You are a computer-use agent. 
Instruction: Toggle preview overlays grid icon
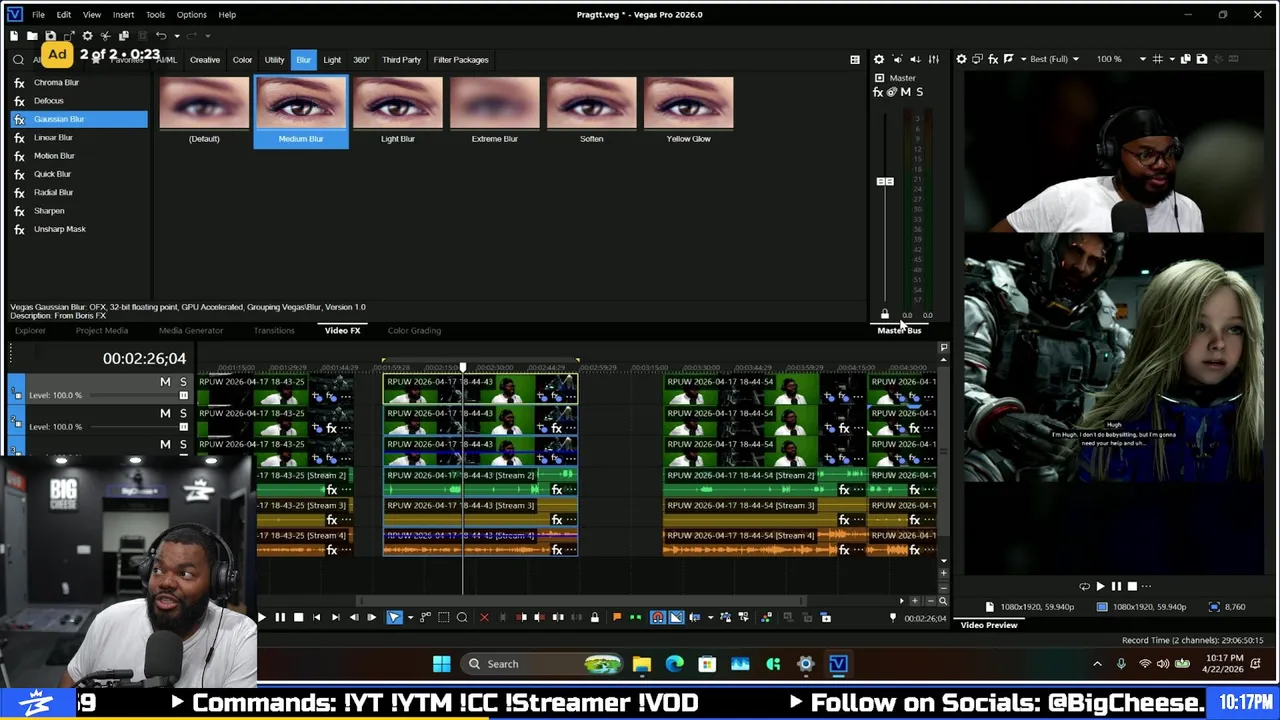click(1158, 59)
